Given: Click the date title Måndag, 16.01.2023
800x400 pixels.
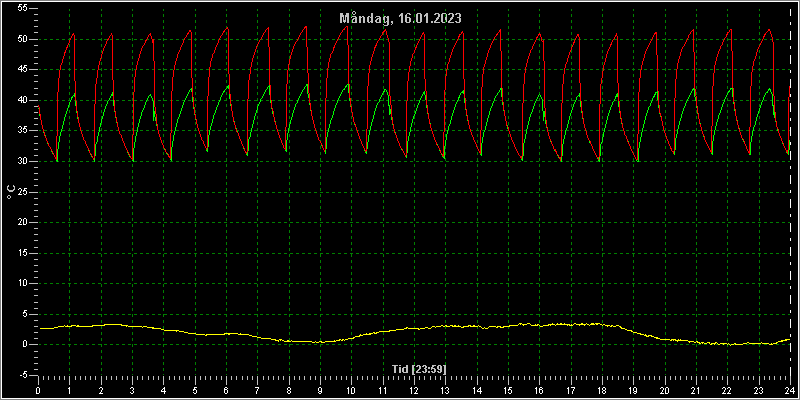Looking at the screenshot, I should (x=401, y=18).
